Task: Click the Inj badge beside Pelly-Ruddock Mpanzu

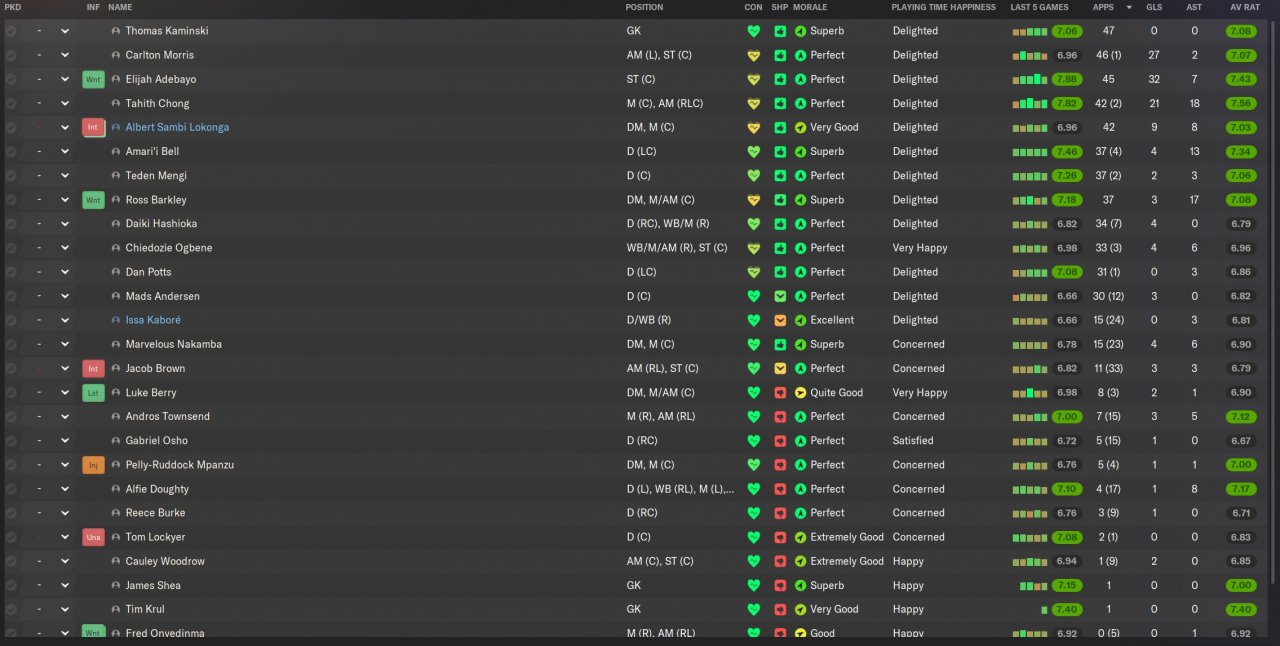Action: pyautogui.click(x=93, y=465)
